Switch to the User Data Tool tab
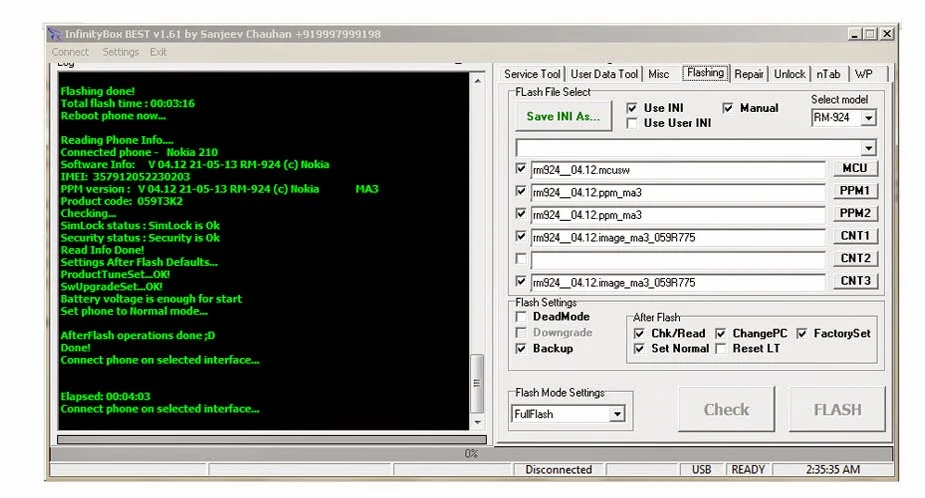 (x=604, y=74)
